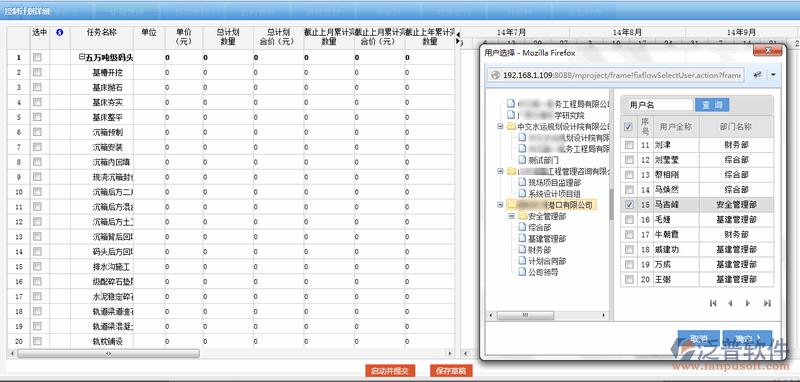Go to the next page of users

(748, 303)
